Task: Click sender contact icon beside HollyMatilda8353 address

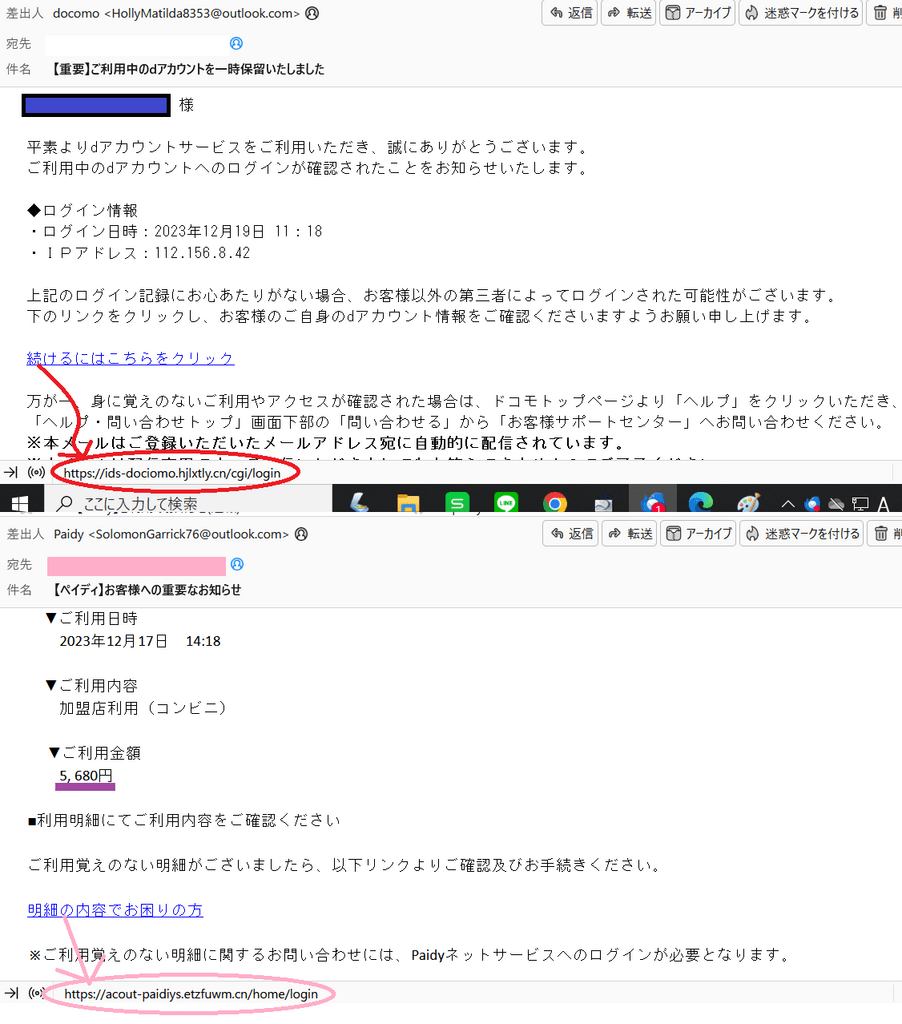Action: pyautogui.click(x=312, y=13)
